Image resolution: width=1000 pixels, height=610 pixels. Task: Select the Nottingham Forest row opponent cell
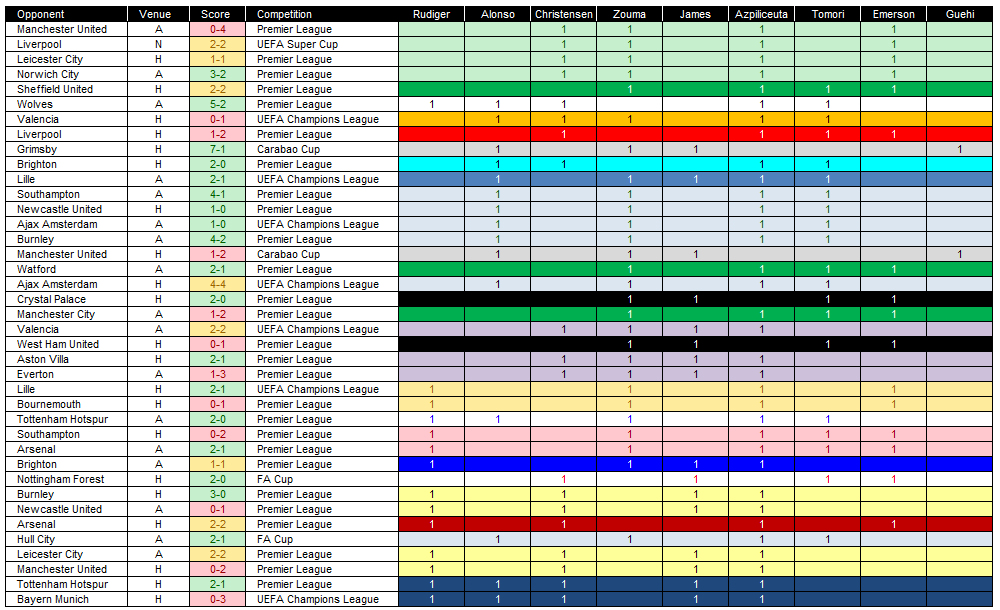66,479
